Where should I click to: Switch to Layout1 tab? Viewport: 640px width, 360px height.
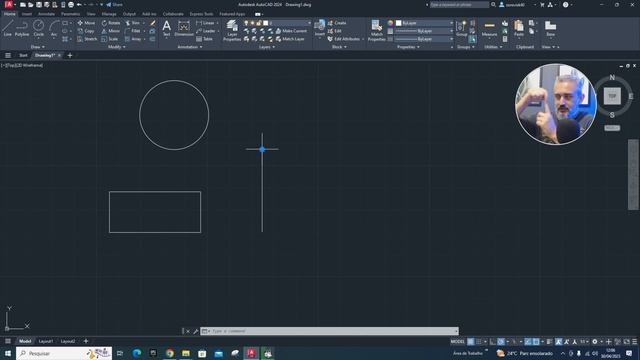[46, 341]
